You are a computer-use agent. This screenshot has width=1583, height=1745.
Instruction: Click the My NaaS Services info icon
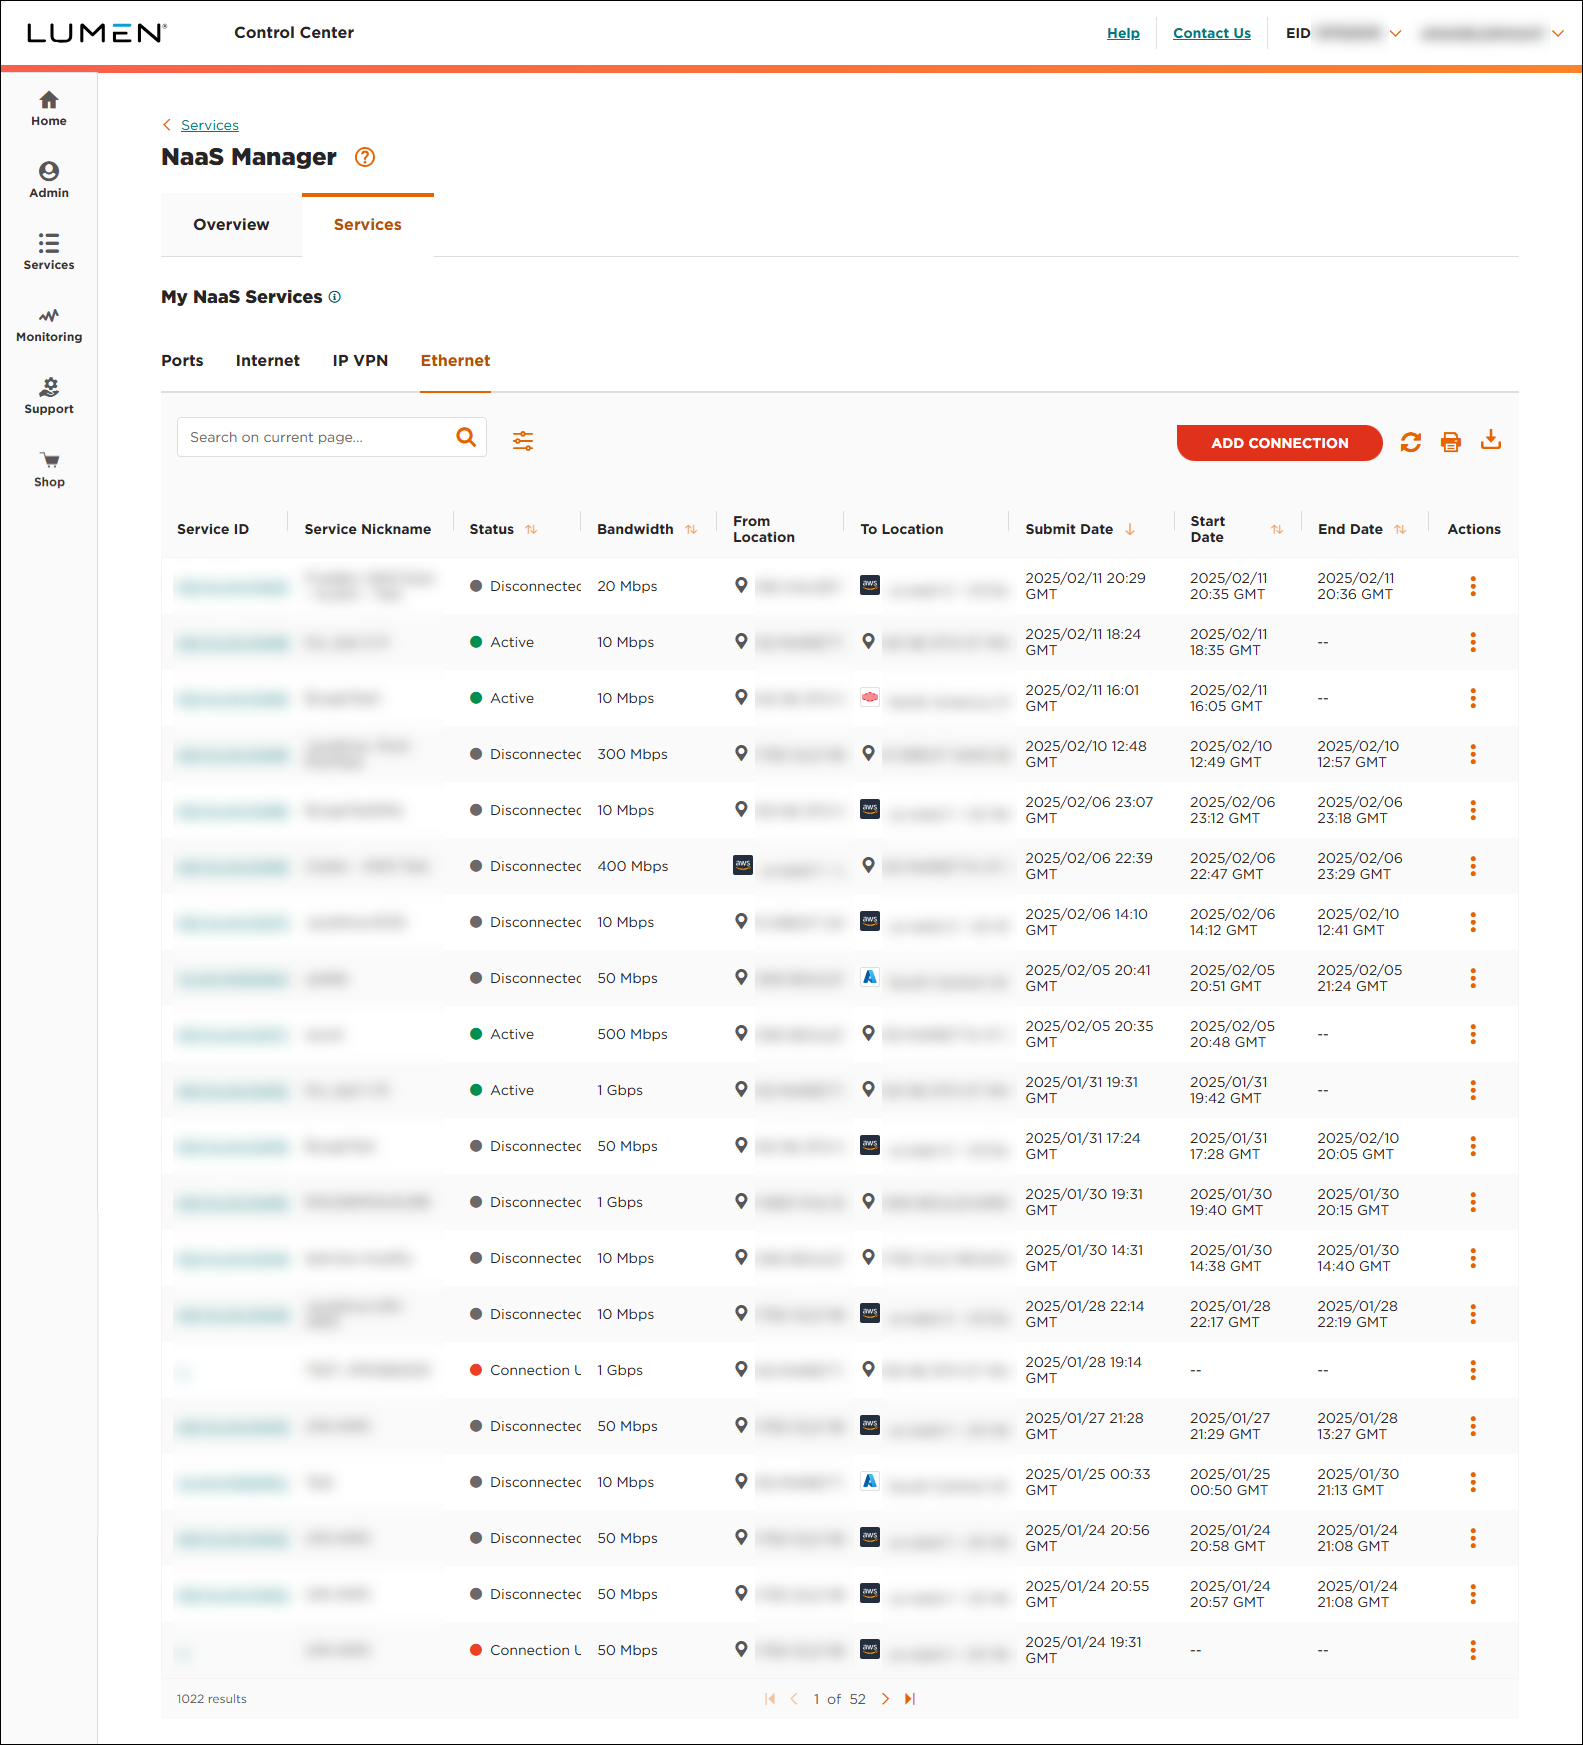pyautogui.click(x=335, y=297)
